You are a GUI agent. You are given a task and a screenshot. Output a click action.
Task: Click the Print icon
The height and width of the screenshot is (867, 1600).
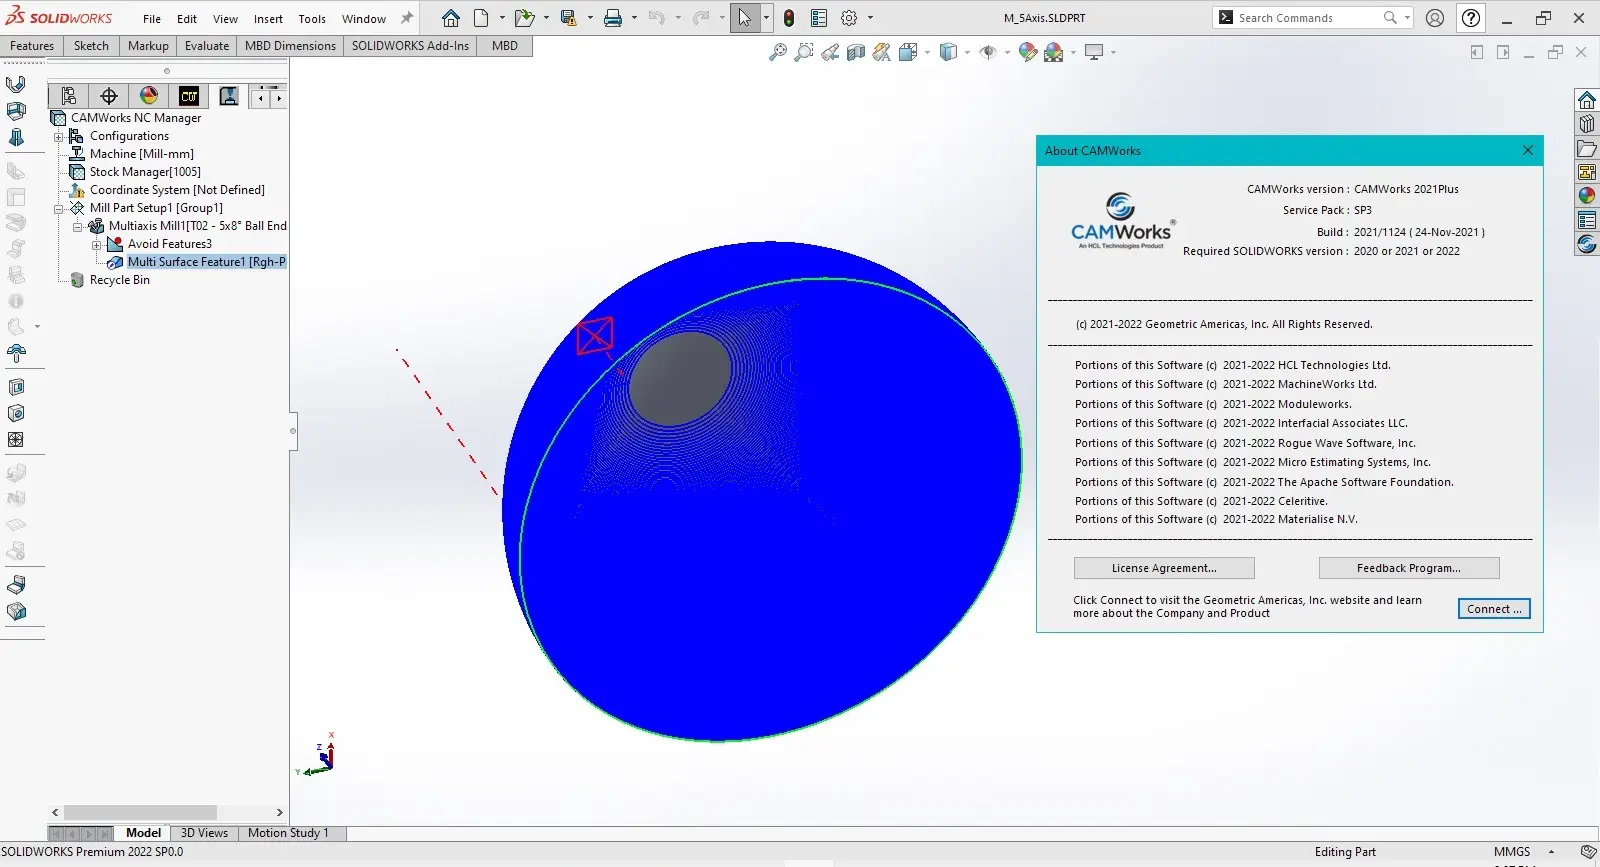point(613,18)
